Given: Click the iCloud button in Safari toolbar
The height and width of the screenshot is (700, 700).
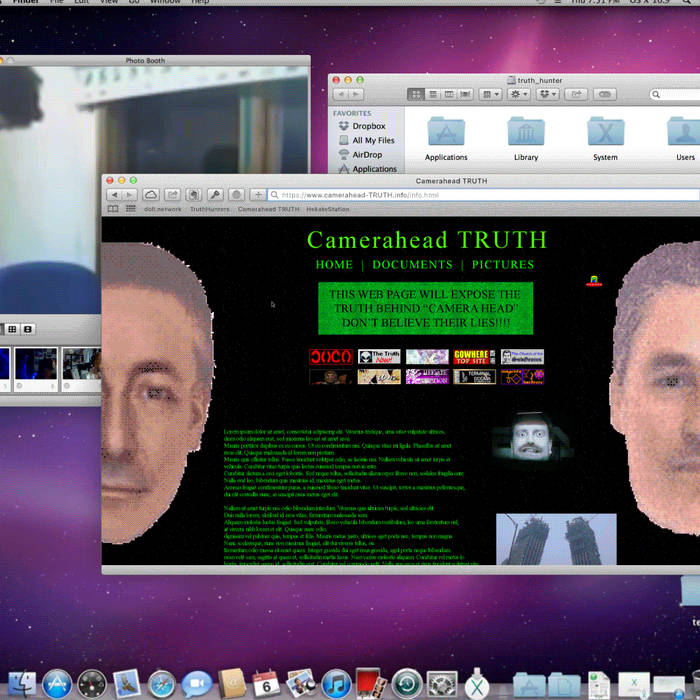Looking at the screenshot, I should (151, 194).
